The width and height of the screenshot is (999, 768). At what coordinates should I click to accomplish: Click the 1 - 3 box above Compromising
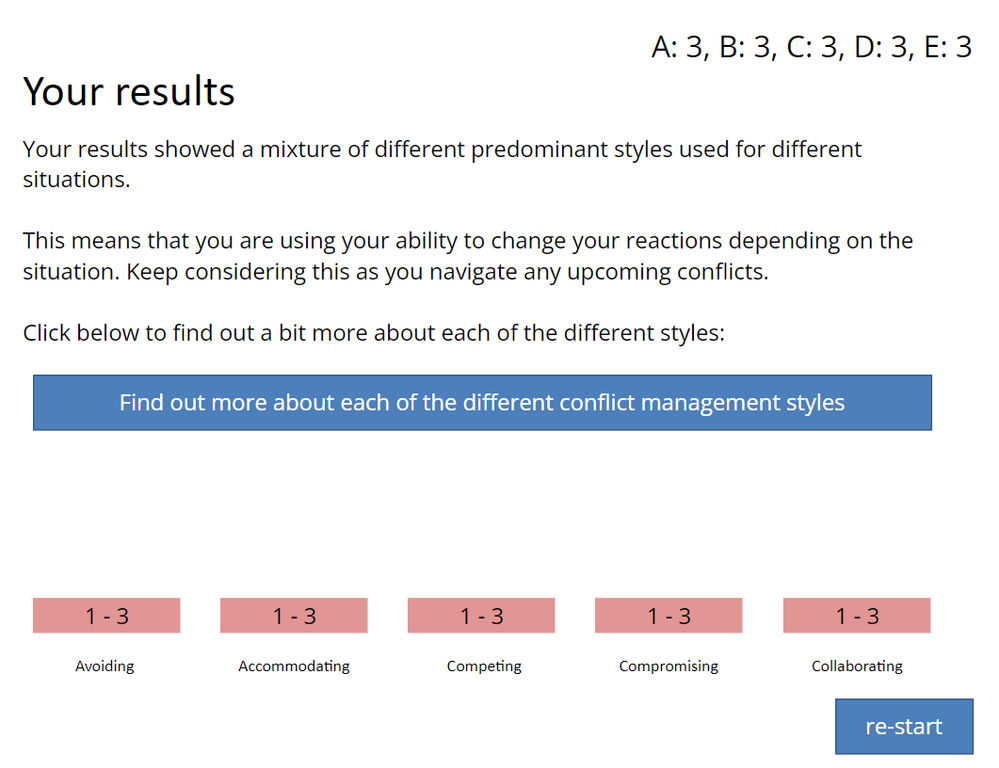click(x=668, y=616)
